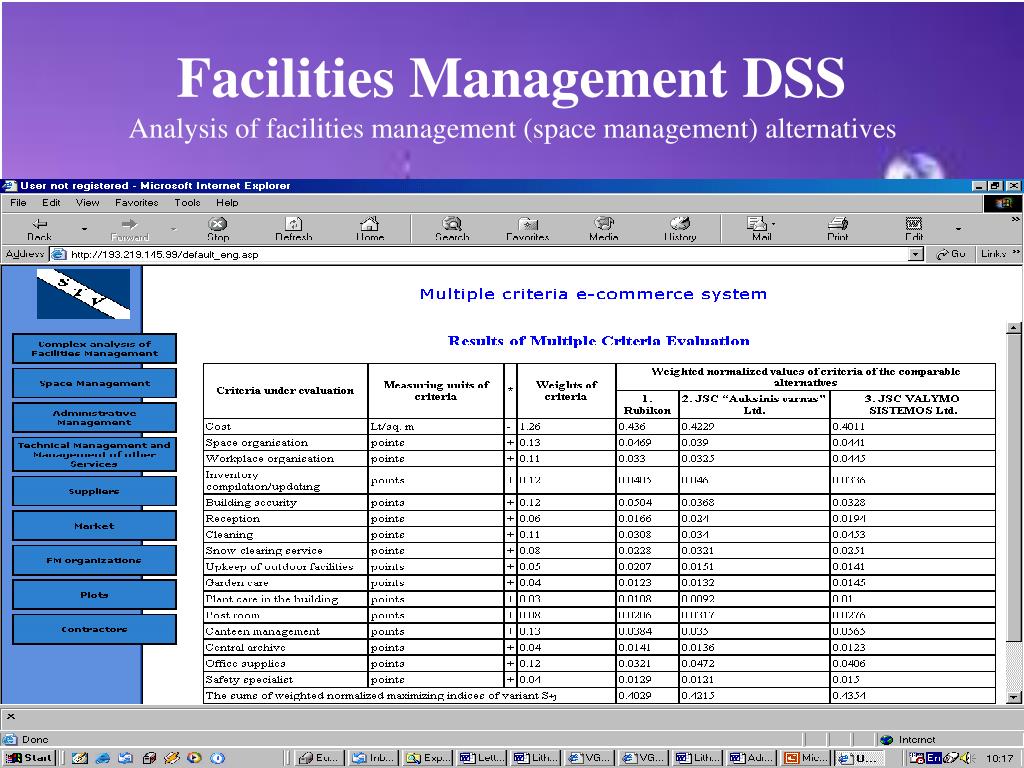The image size is (1024, 768).
Task: Open the address bar dropdown arrow
Action: pyautogui.click(x=916, y=254)
